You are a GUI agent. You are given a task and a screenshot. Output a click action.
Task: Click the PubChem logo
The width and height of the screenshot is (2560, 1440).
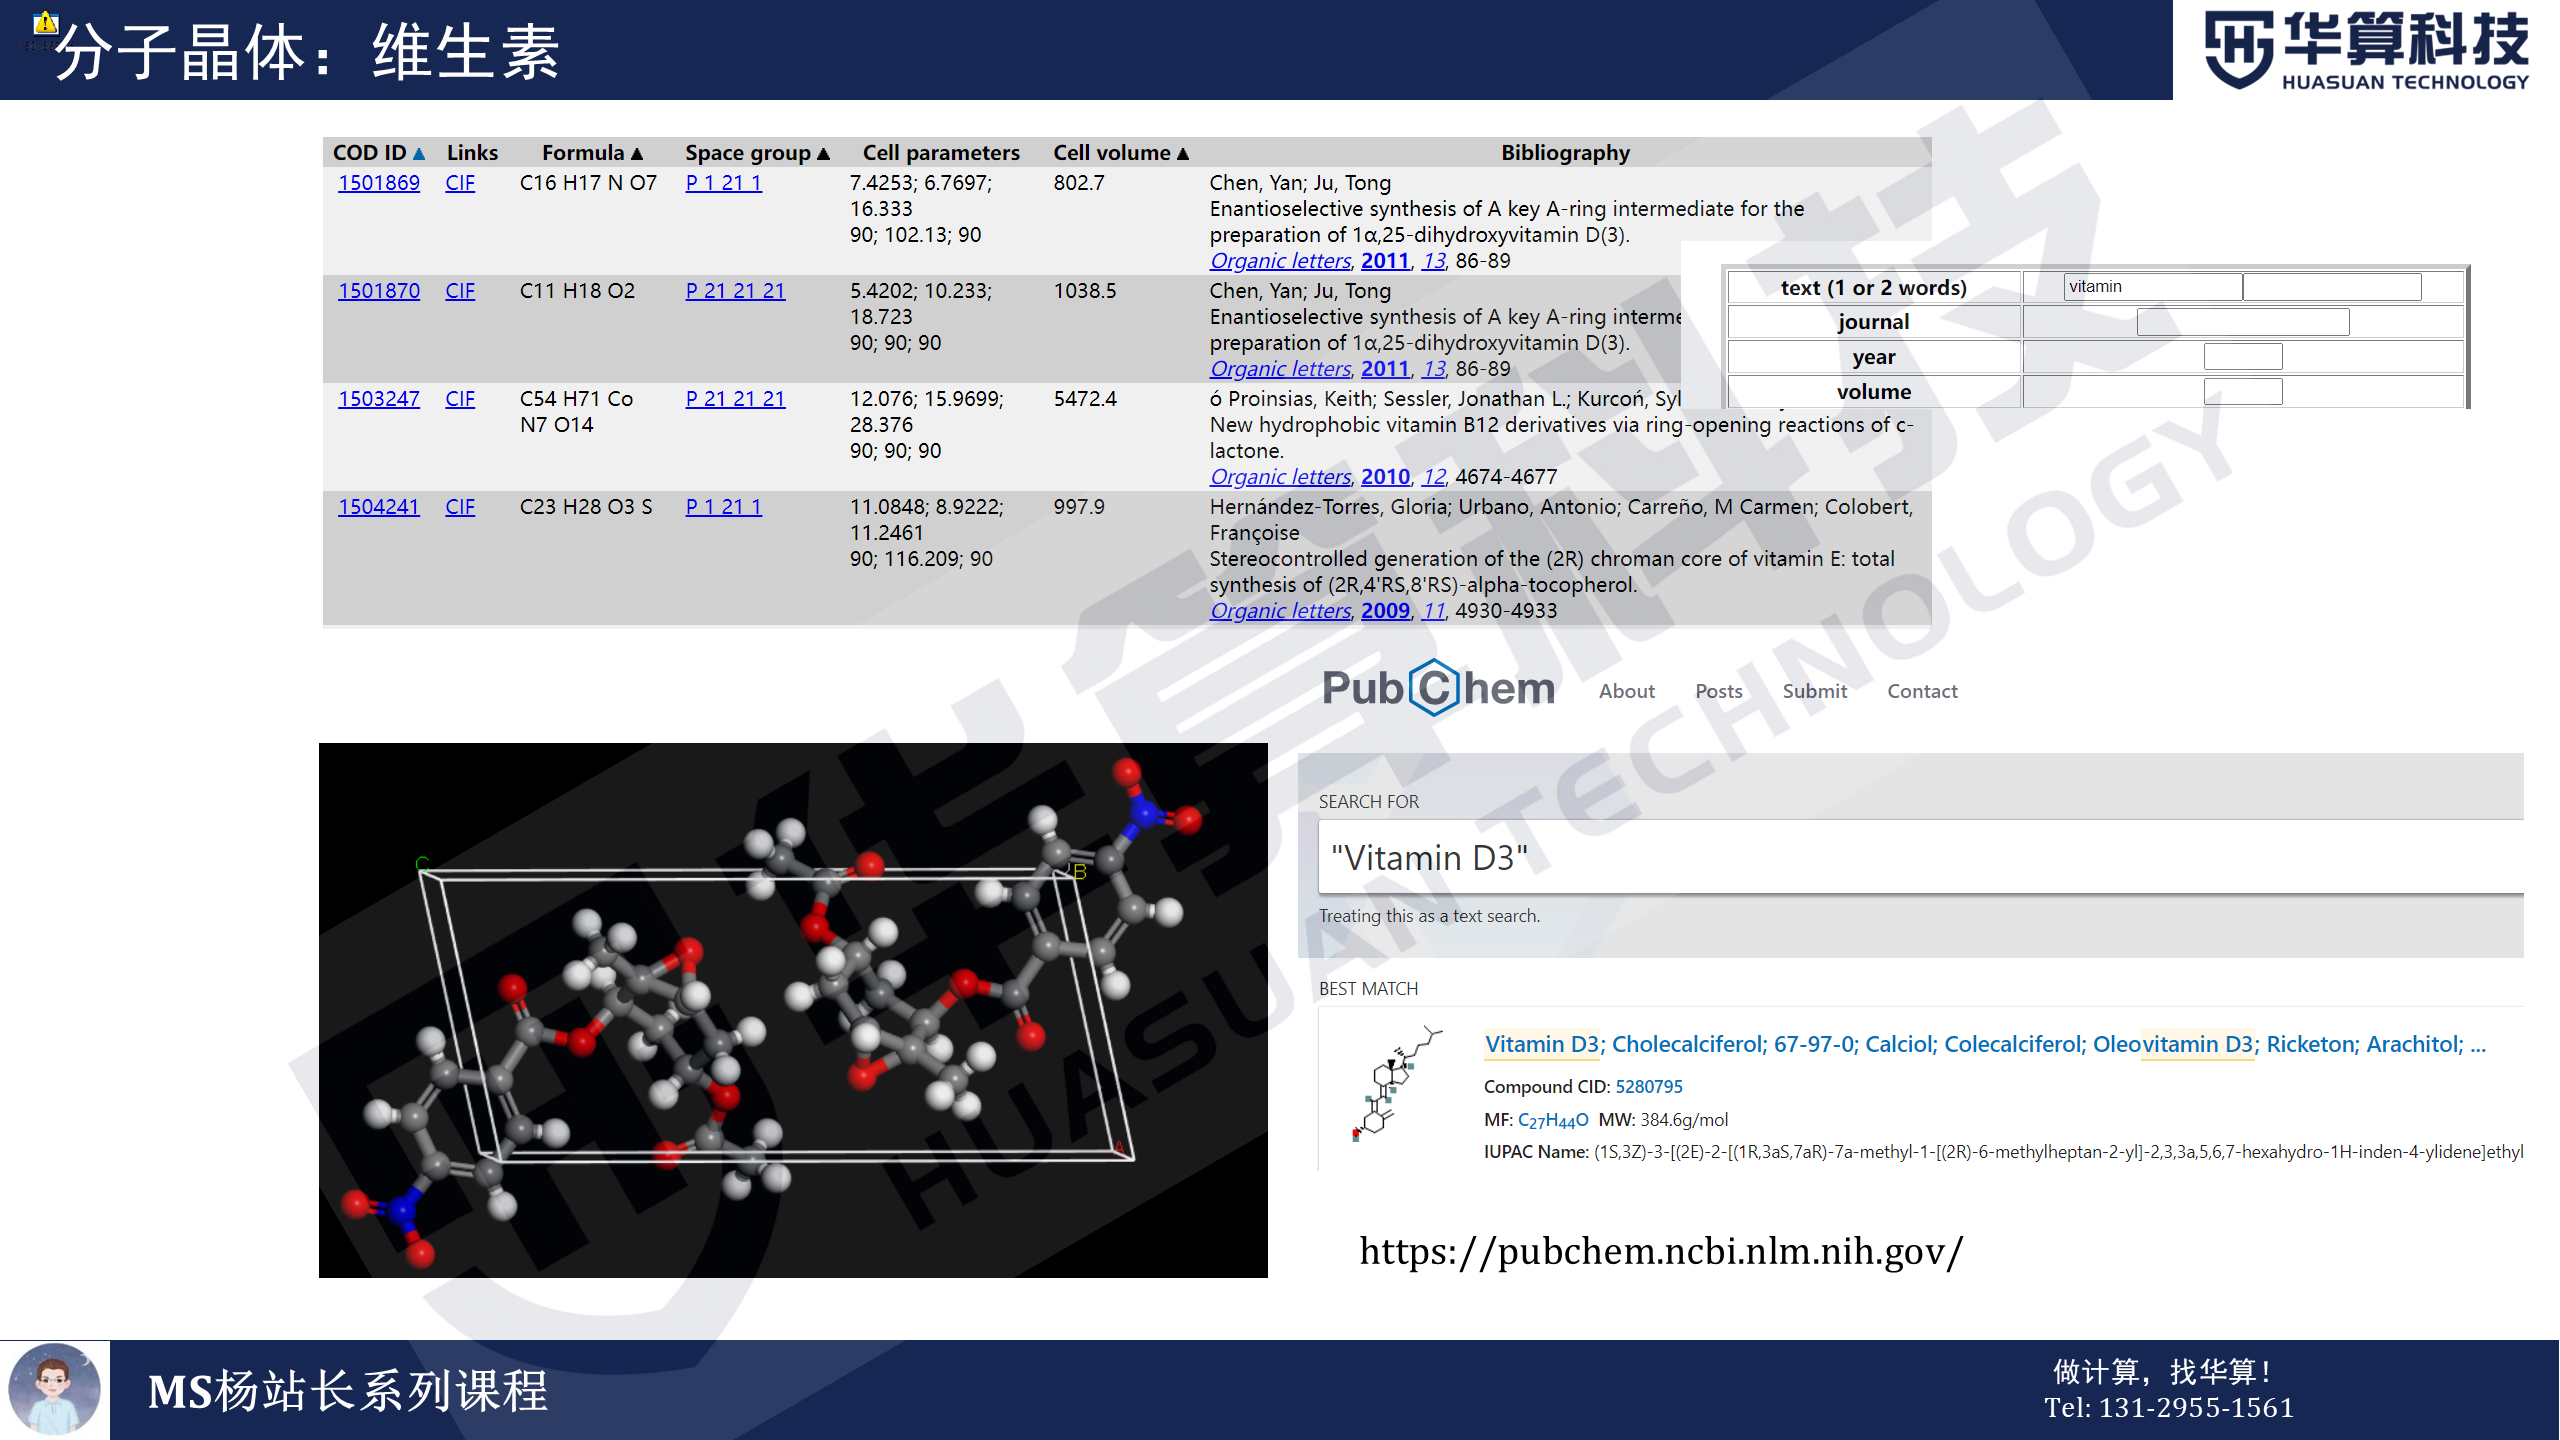click(x=1438, y=688)
